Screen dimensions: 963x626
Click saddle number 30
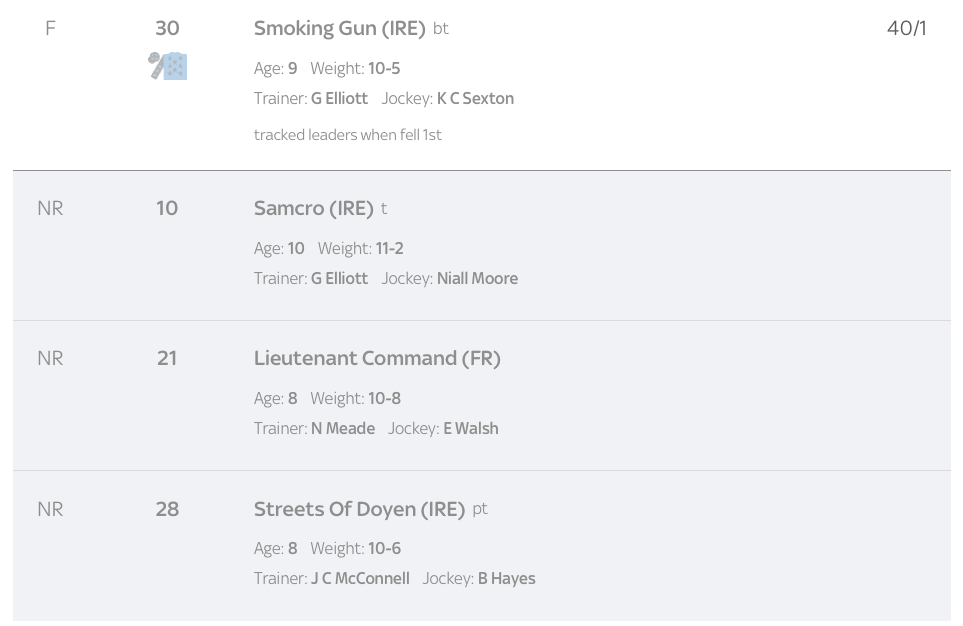click(167, 28)
